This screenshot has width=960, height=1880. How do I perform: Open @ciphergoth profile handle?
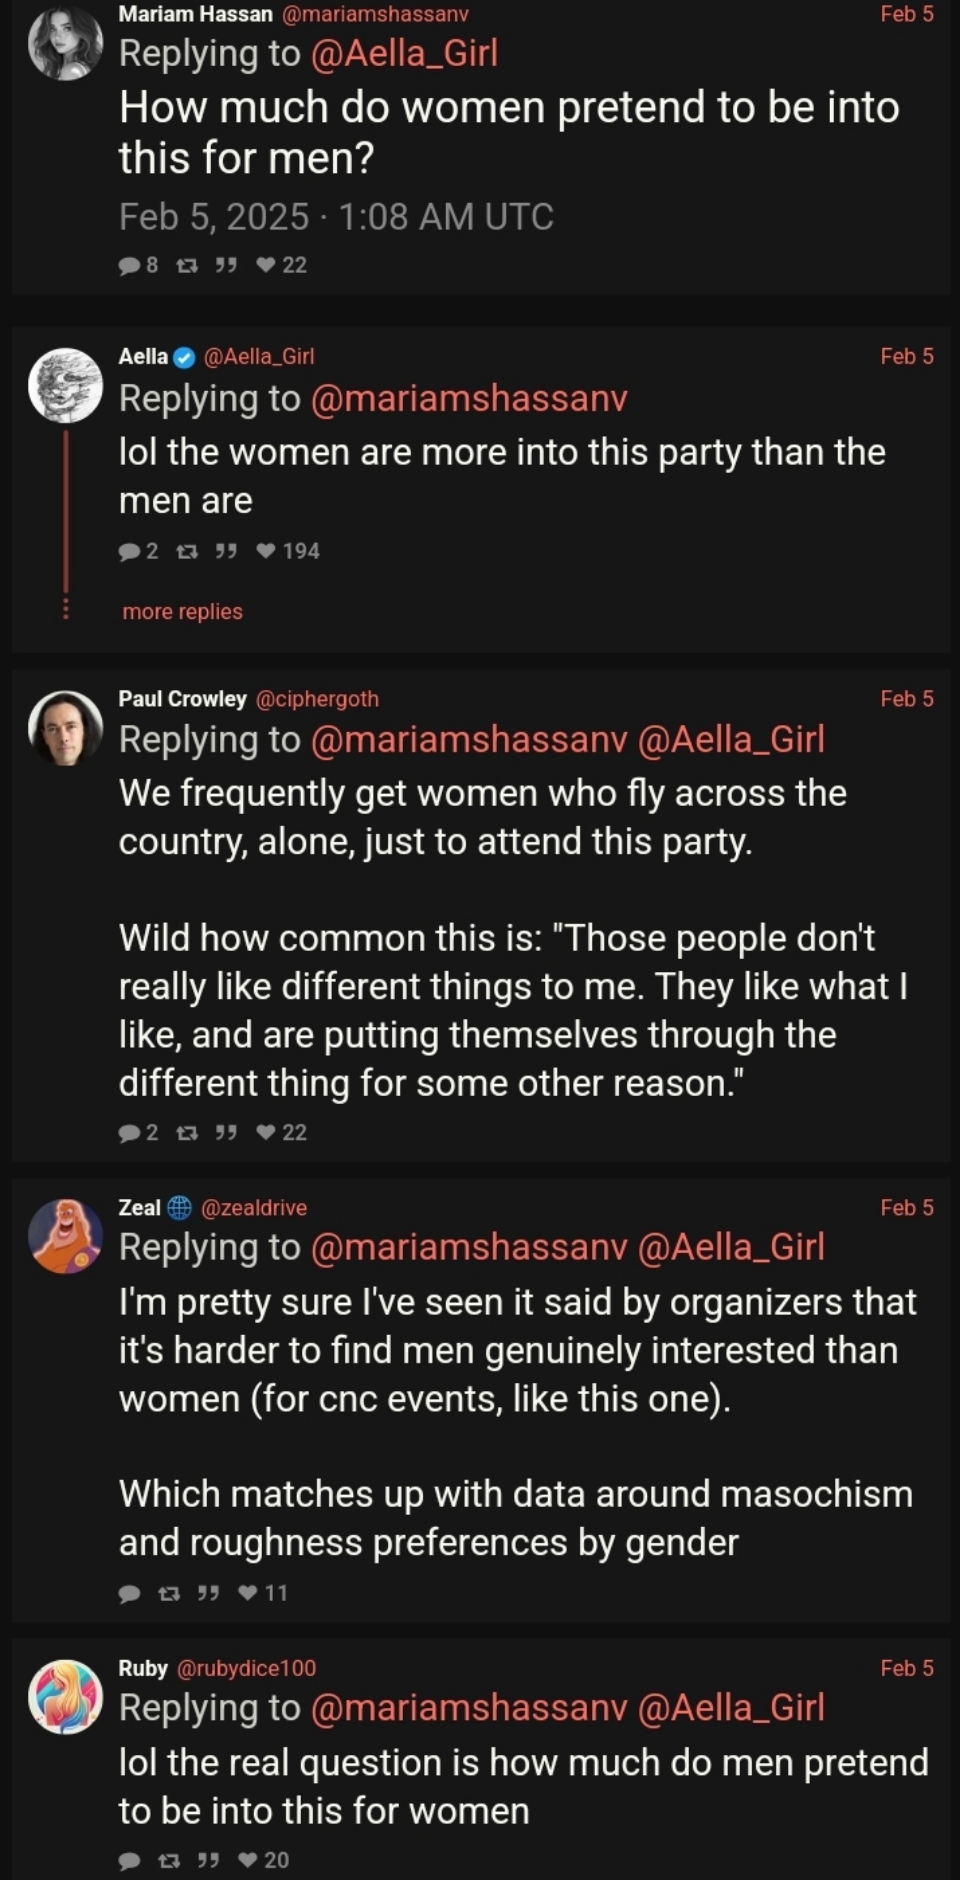point(317,699)
